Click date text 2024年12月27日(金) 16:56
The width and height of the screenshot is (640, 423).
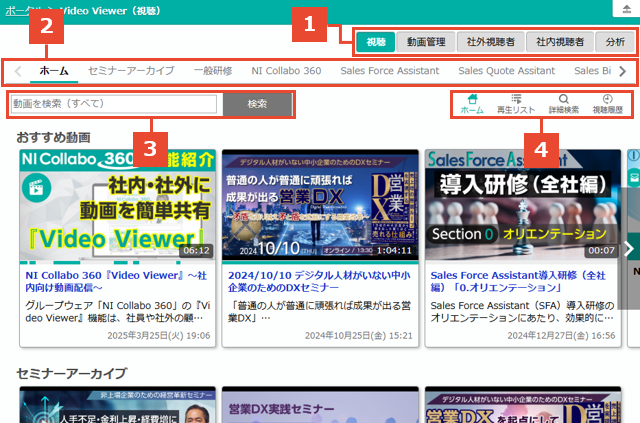(561, 336)
